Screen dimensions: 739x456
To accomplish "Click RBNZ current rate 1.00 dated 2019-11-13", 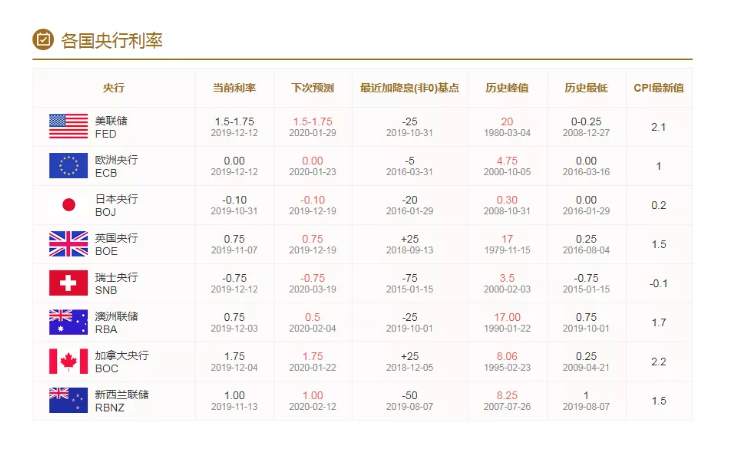I will [234, 400].
